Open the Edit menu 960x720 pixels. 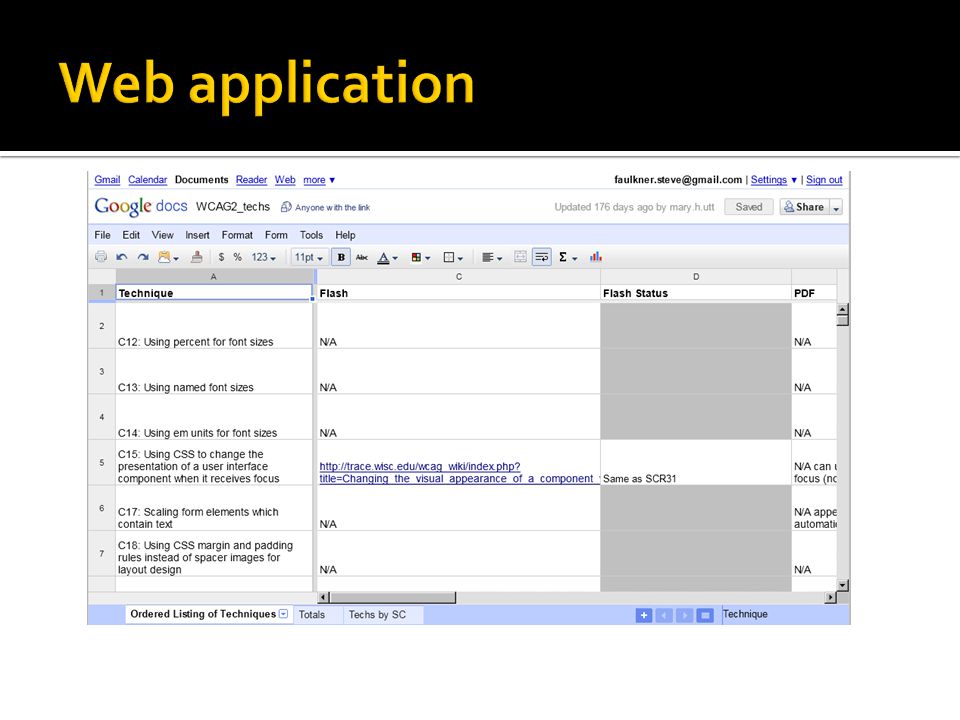tap(131, 235)
